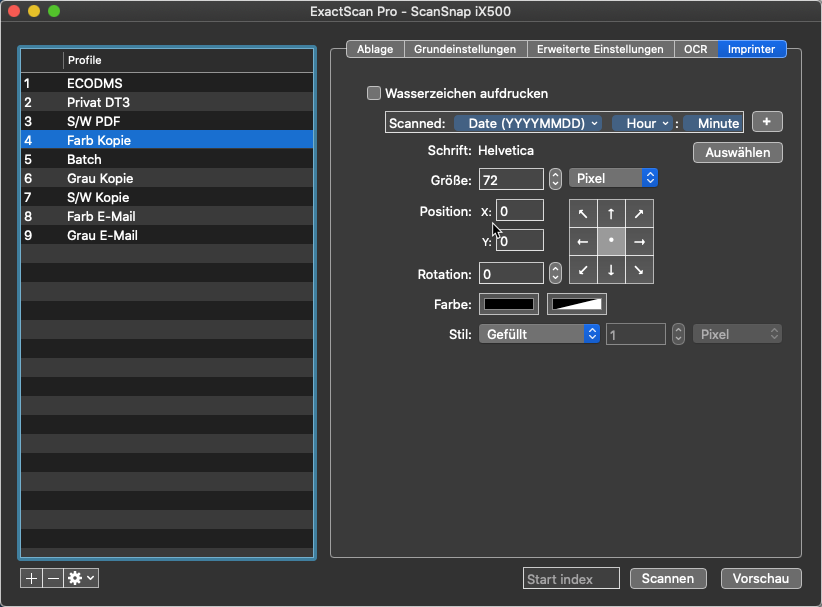The width and height of the screenshot is (822, 607).
Task: Open the black Farbe color swatch
Action: pos(510,304)
